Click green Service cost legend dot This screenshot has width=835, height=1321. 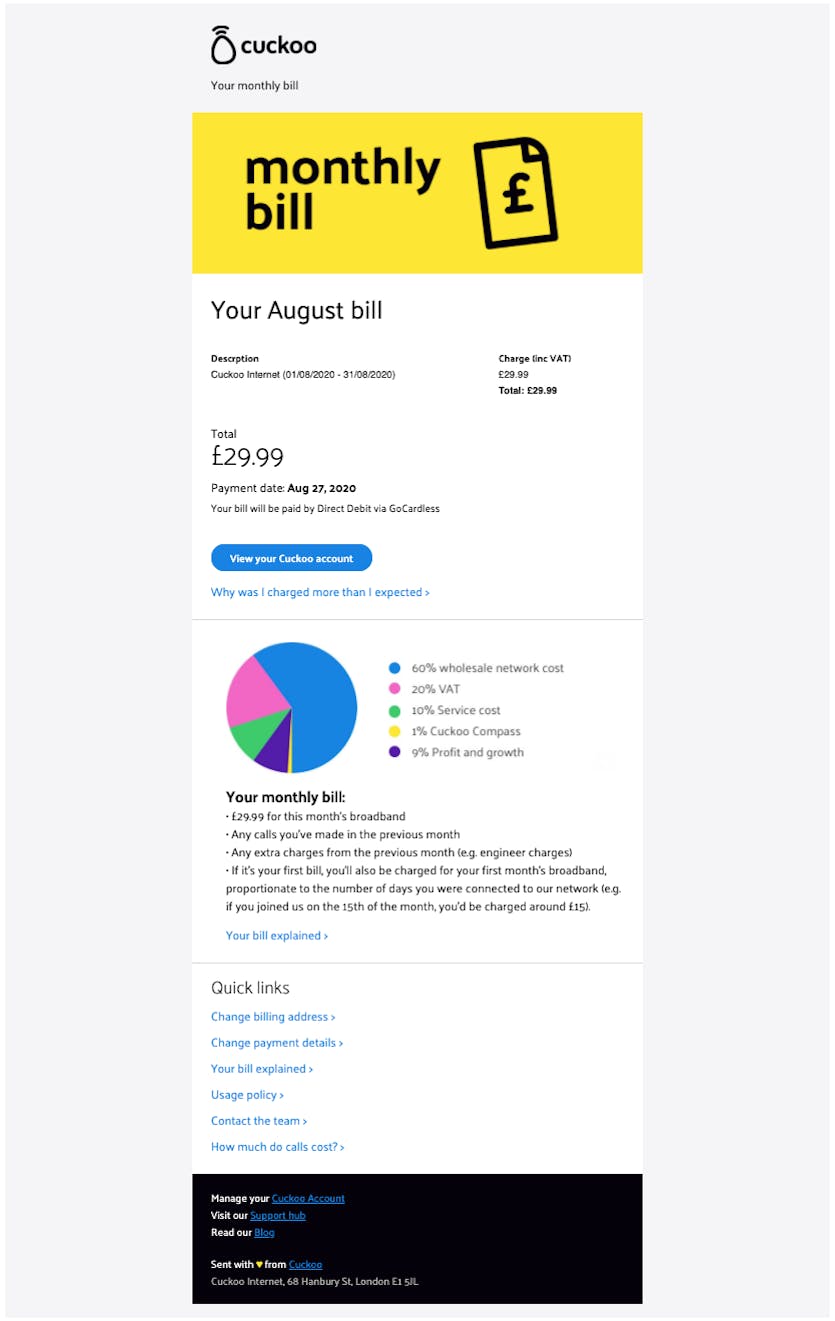click(x=394, y=710)
